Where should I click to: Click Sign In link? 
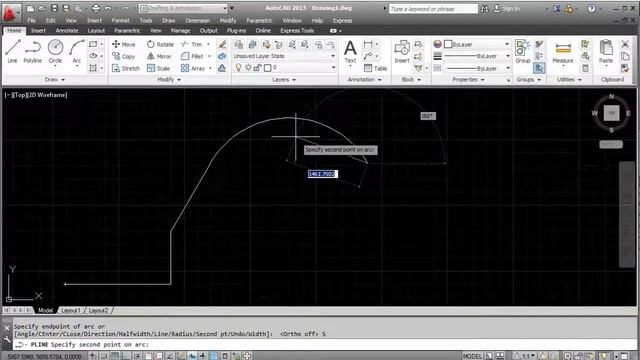[511, 8]
